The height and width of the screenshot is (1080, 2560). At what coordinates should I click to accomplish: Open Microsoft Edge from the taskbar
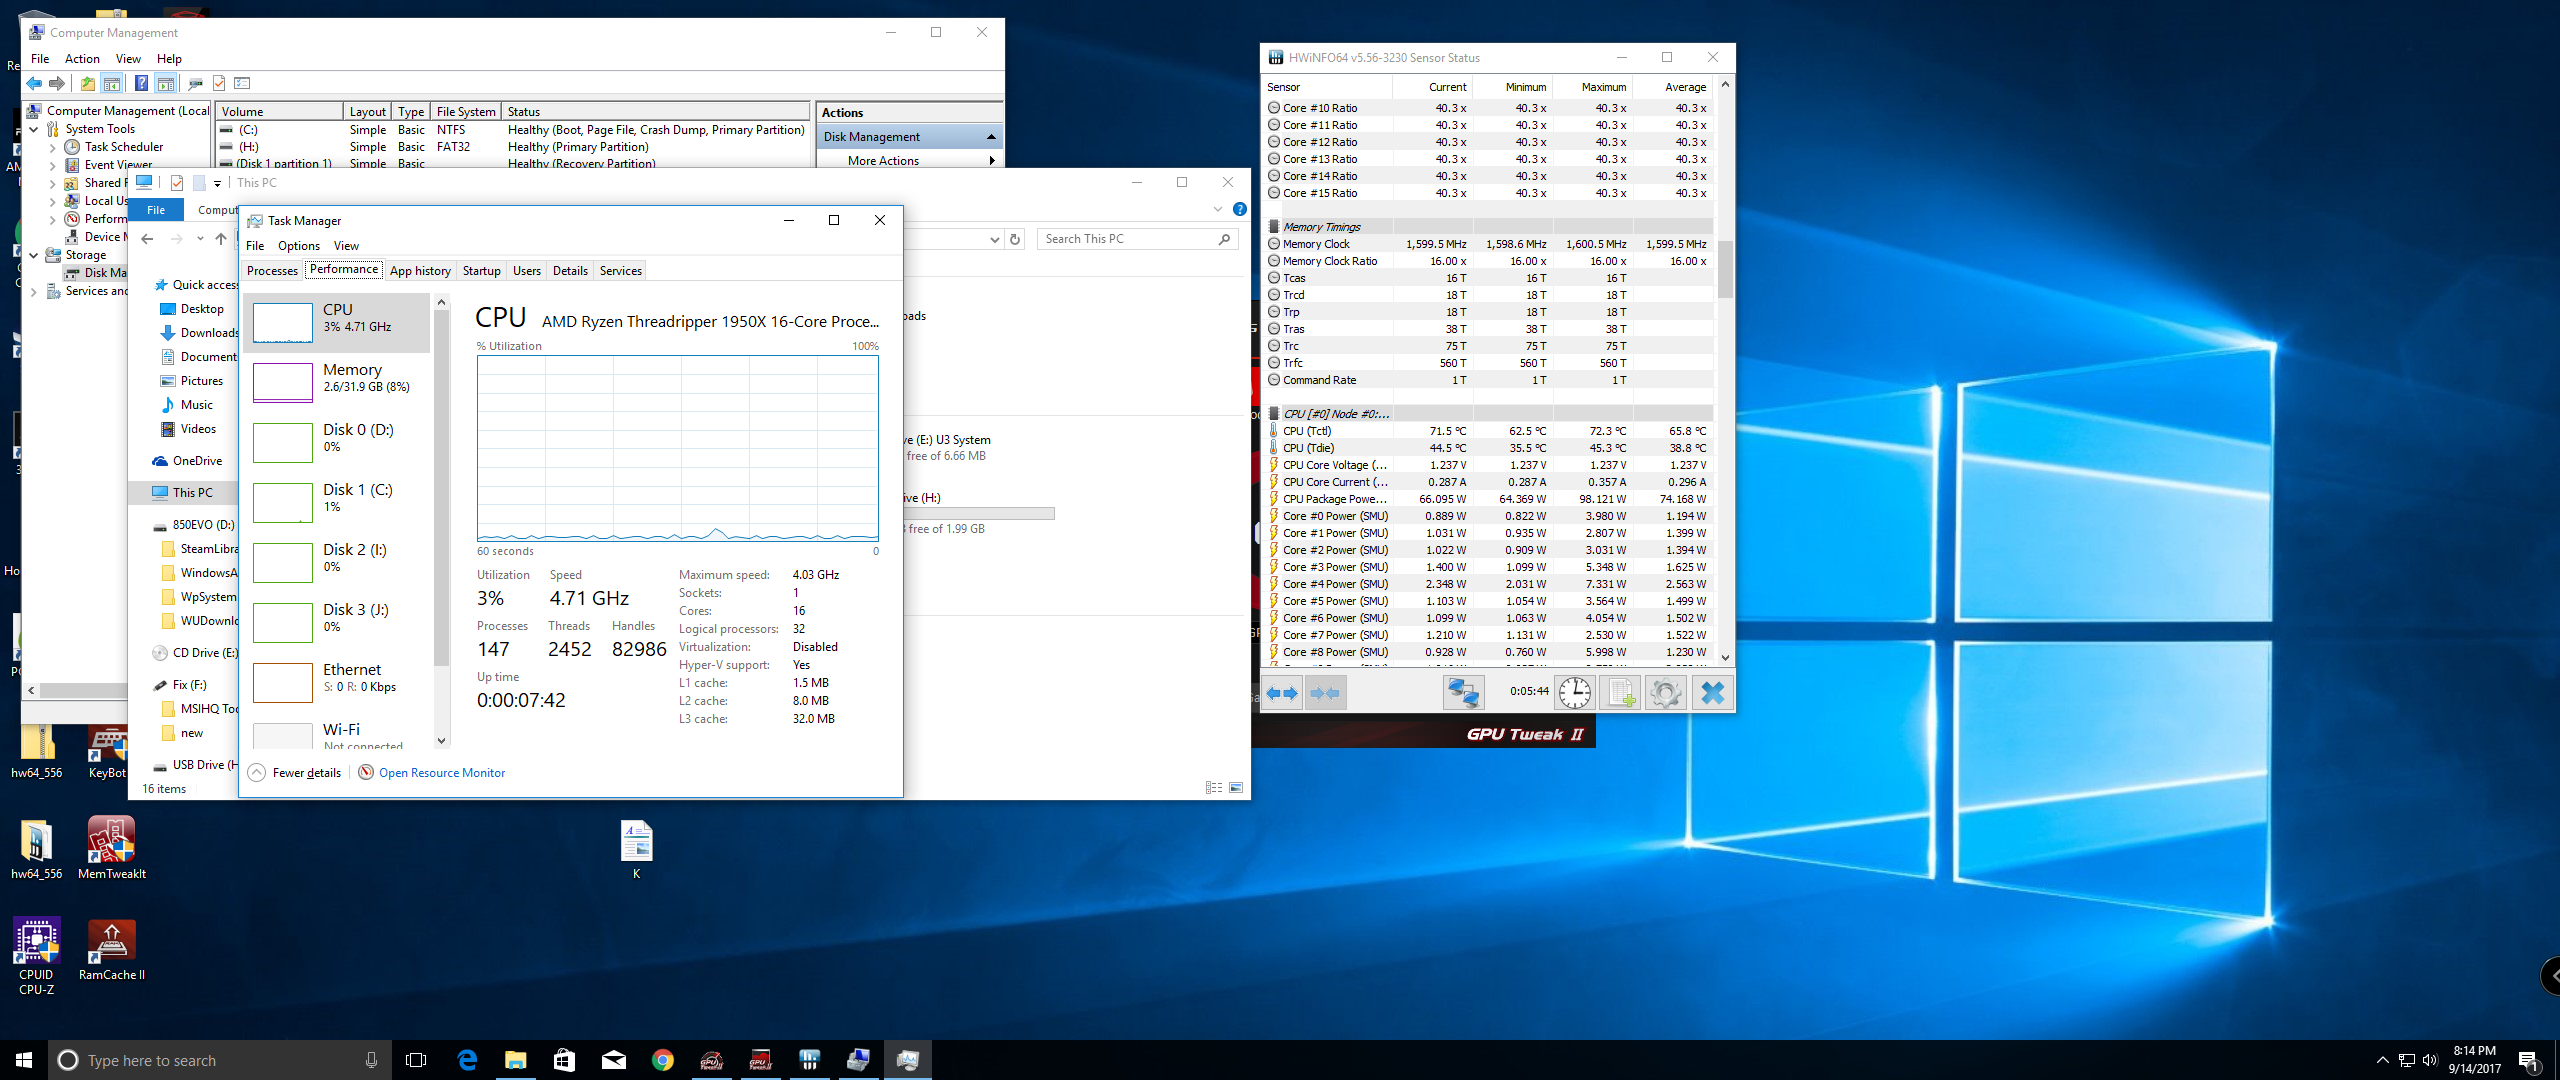click(467, 1060)
